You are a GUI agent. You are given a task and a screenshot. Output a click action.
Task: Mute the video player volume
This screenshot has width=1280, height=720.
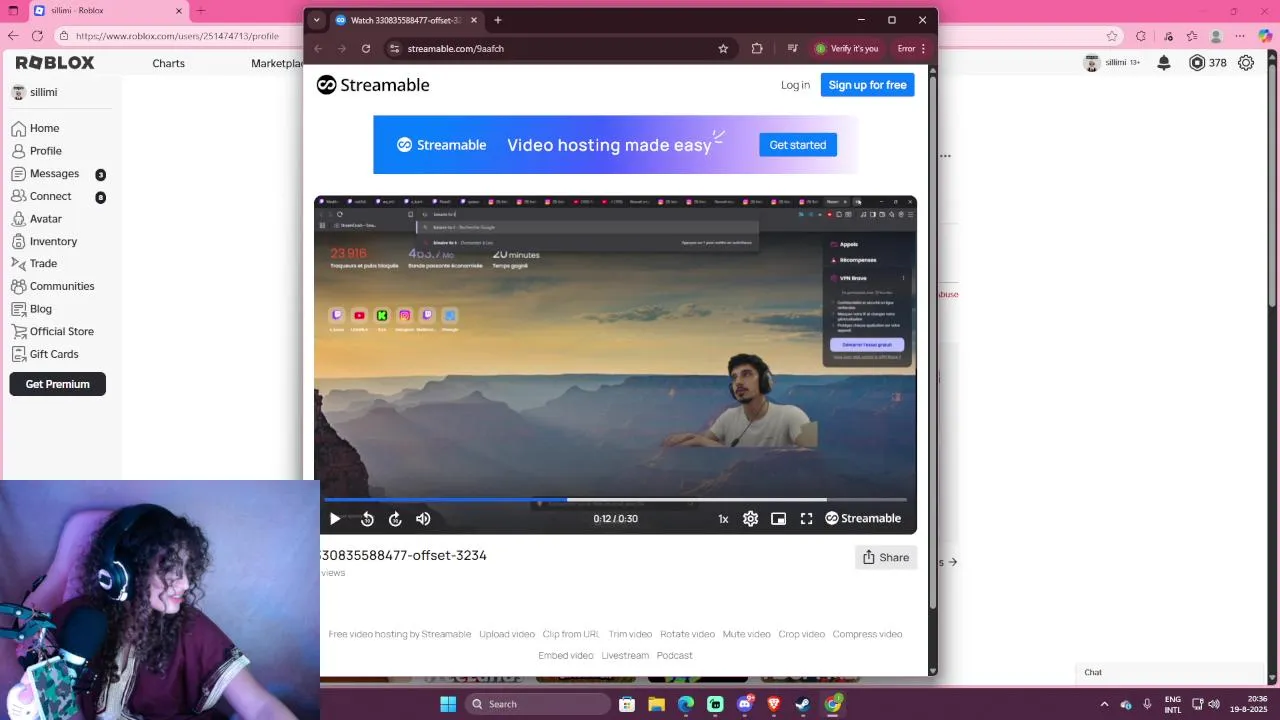point(423,519)
